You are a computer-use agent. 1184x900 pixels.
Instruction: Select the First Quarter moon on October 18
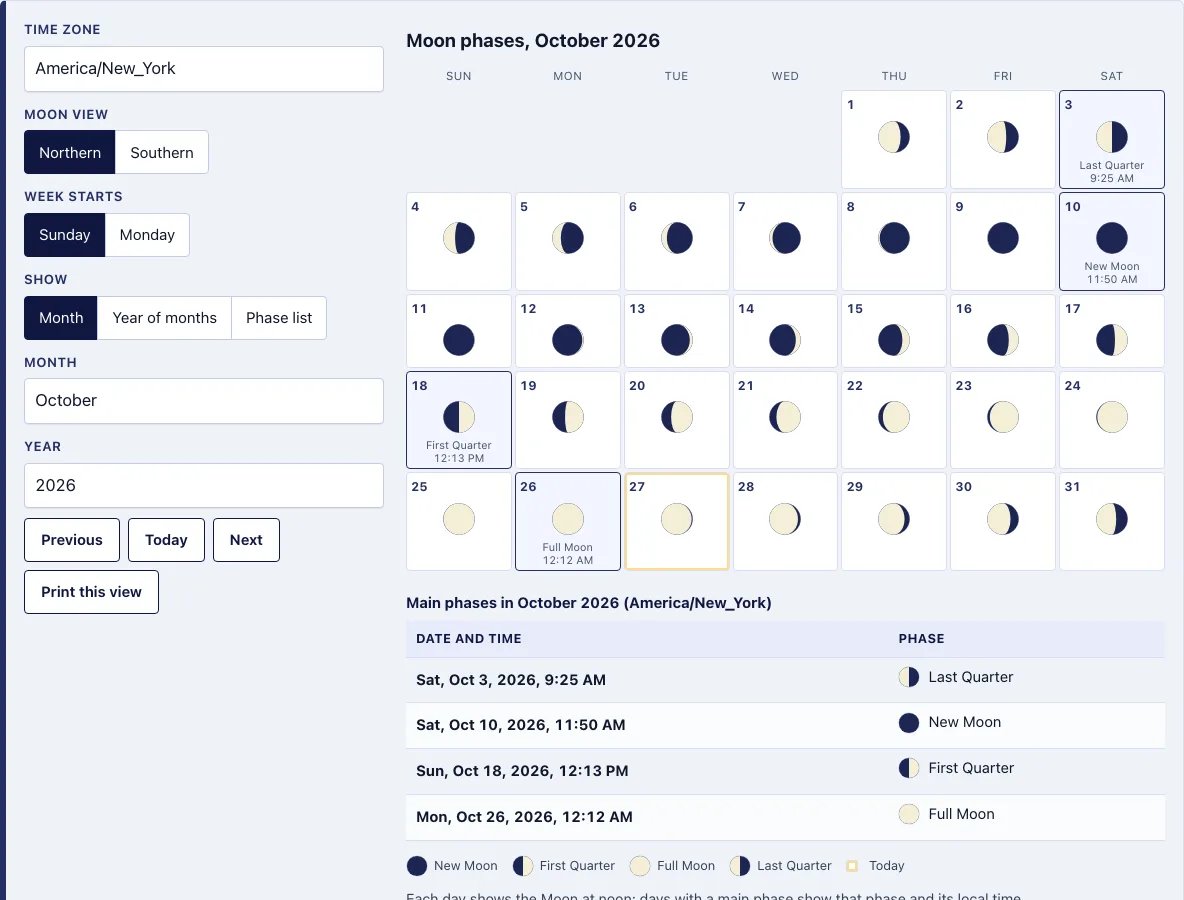point(458,418)
